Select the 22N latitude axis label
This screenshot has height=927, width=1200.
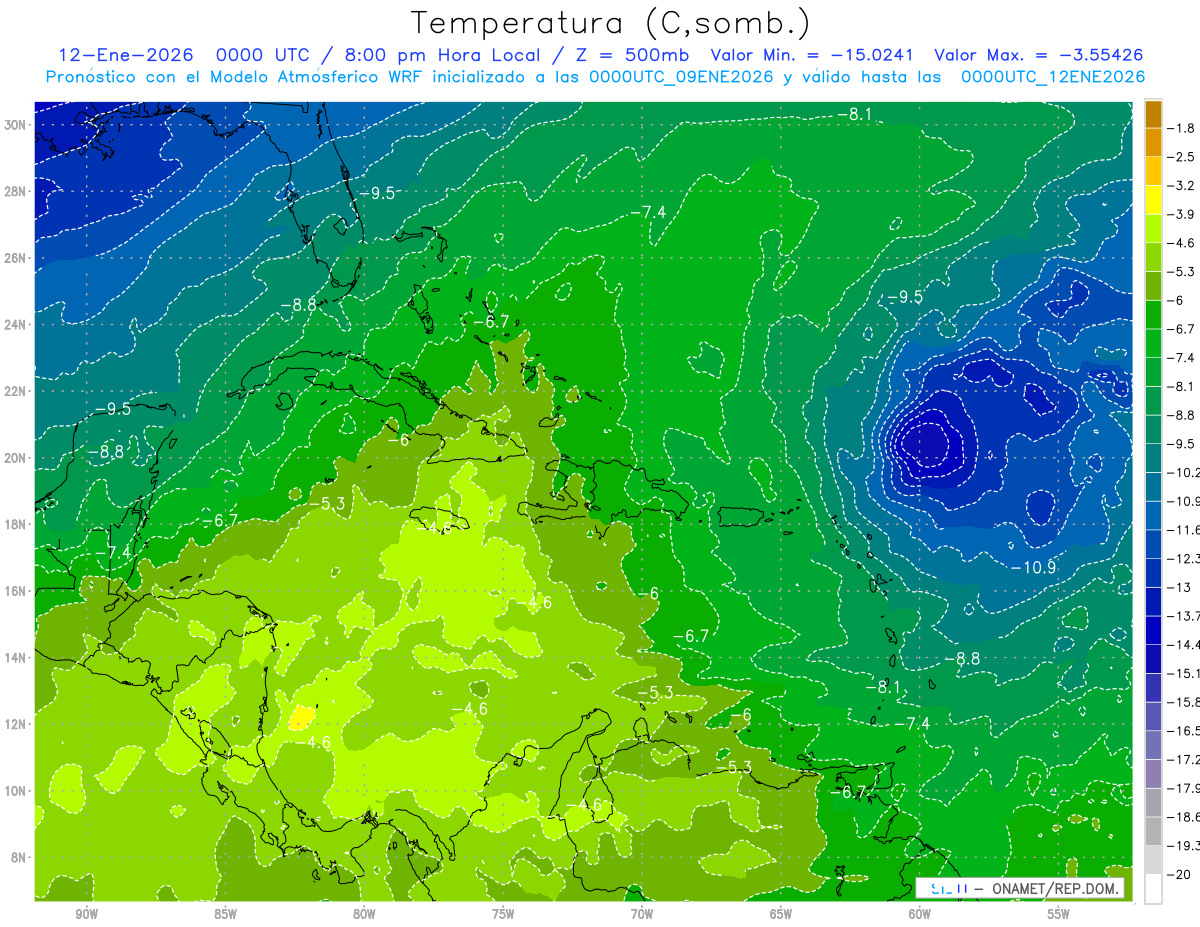coord(15,391)
